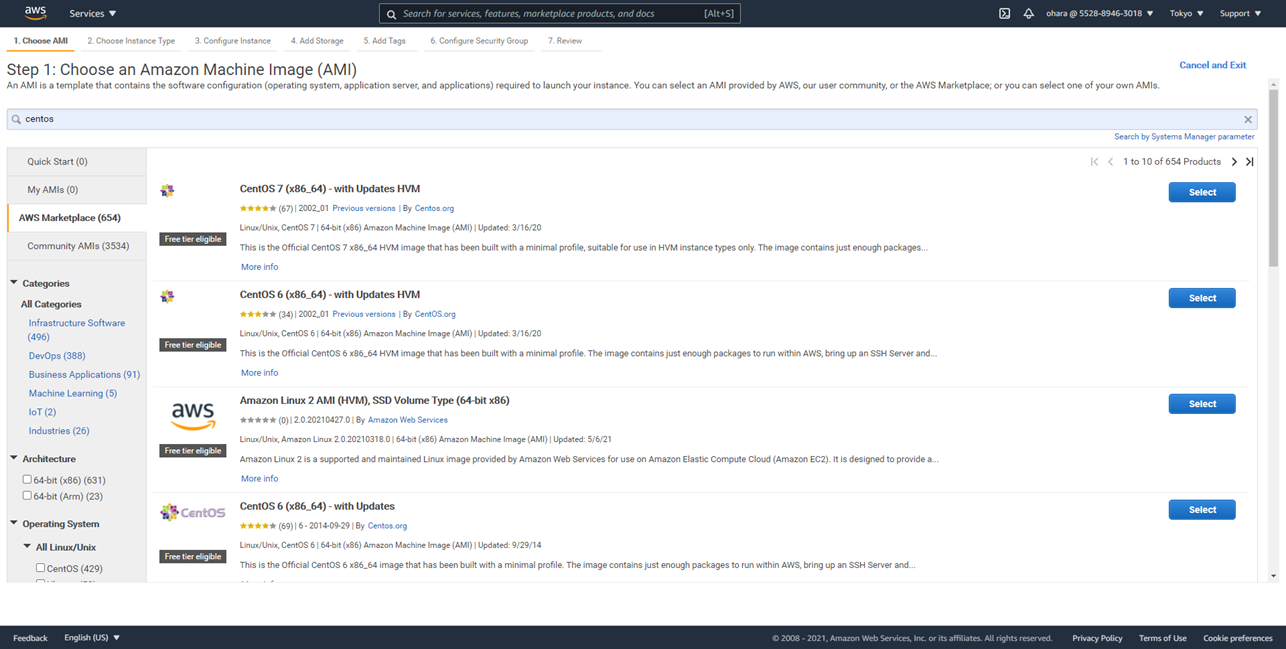The height and width of the screenshot is (649, 1286).
Task: Filter by Infrastructure Software (496) category
Action: [x=77, y=330]
